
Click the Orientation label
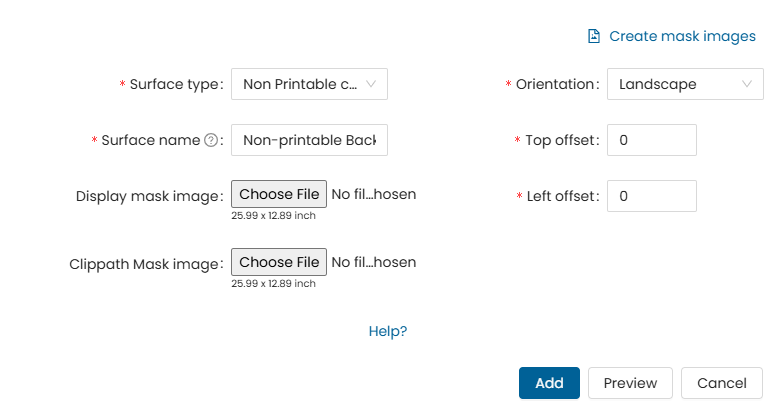pos(557,84)
